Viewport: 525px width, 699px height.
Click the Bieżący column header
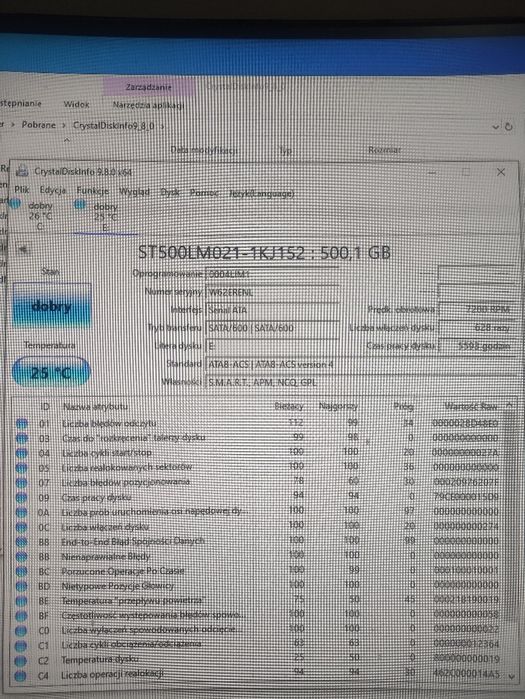(289, 406)
